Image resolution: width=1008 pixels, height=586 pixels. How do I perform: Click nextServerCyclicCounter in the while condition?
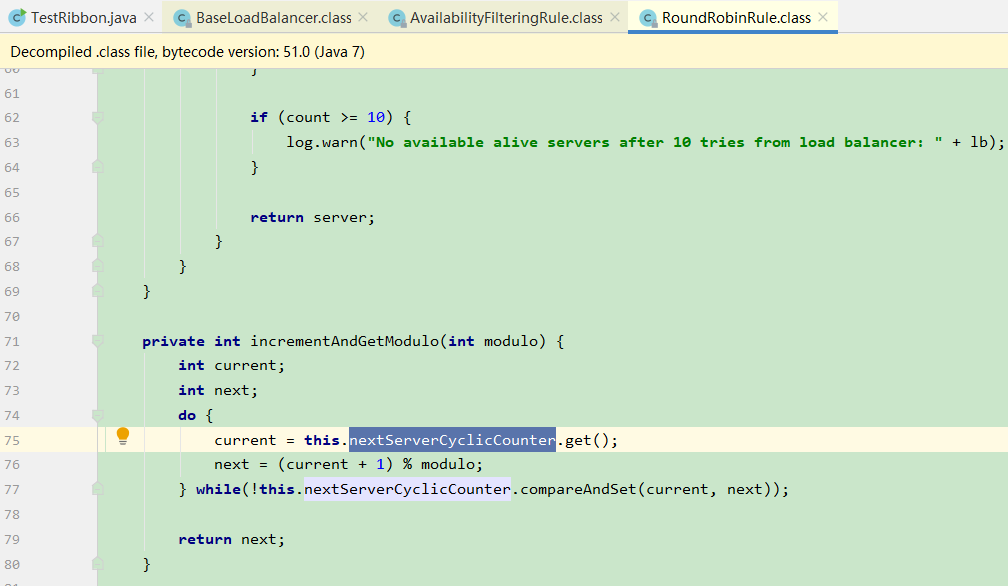point(408,489)
